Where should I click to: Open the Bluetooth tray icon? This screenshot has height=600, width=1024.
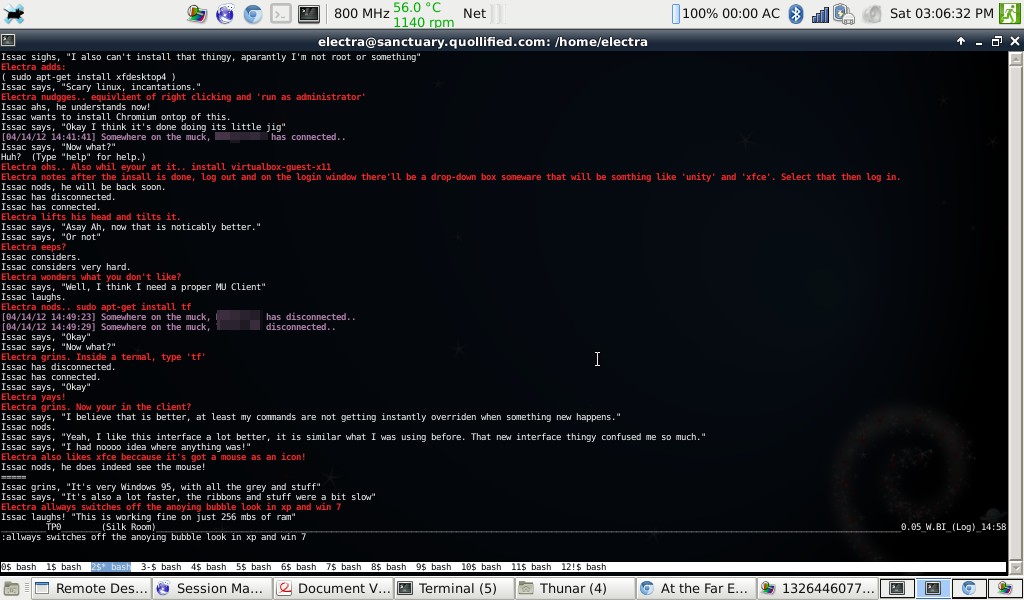click(797, 13)
